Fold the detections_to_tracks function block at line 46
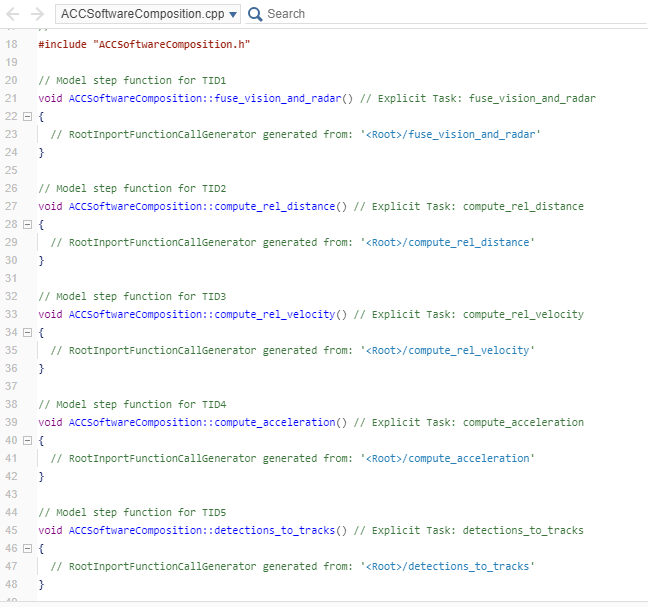Viewport: 648px width, 607px height. point(27,549)
